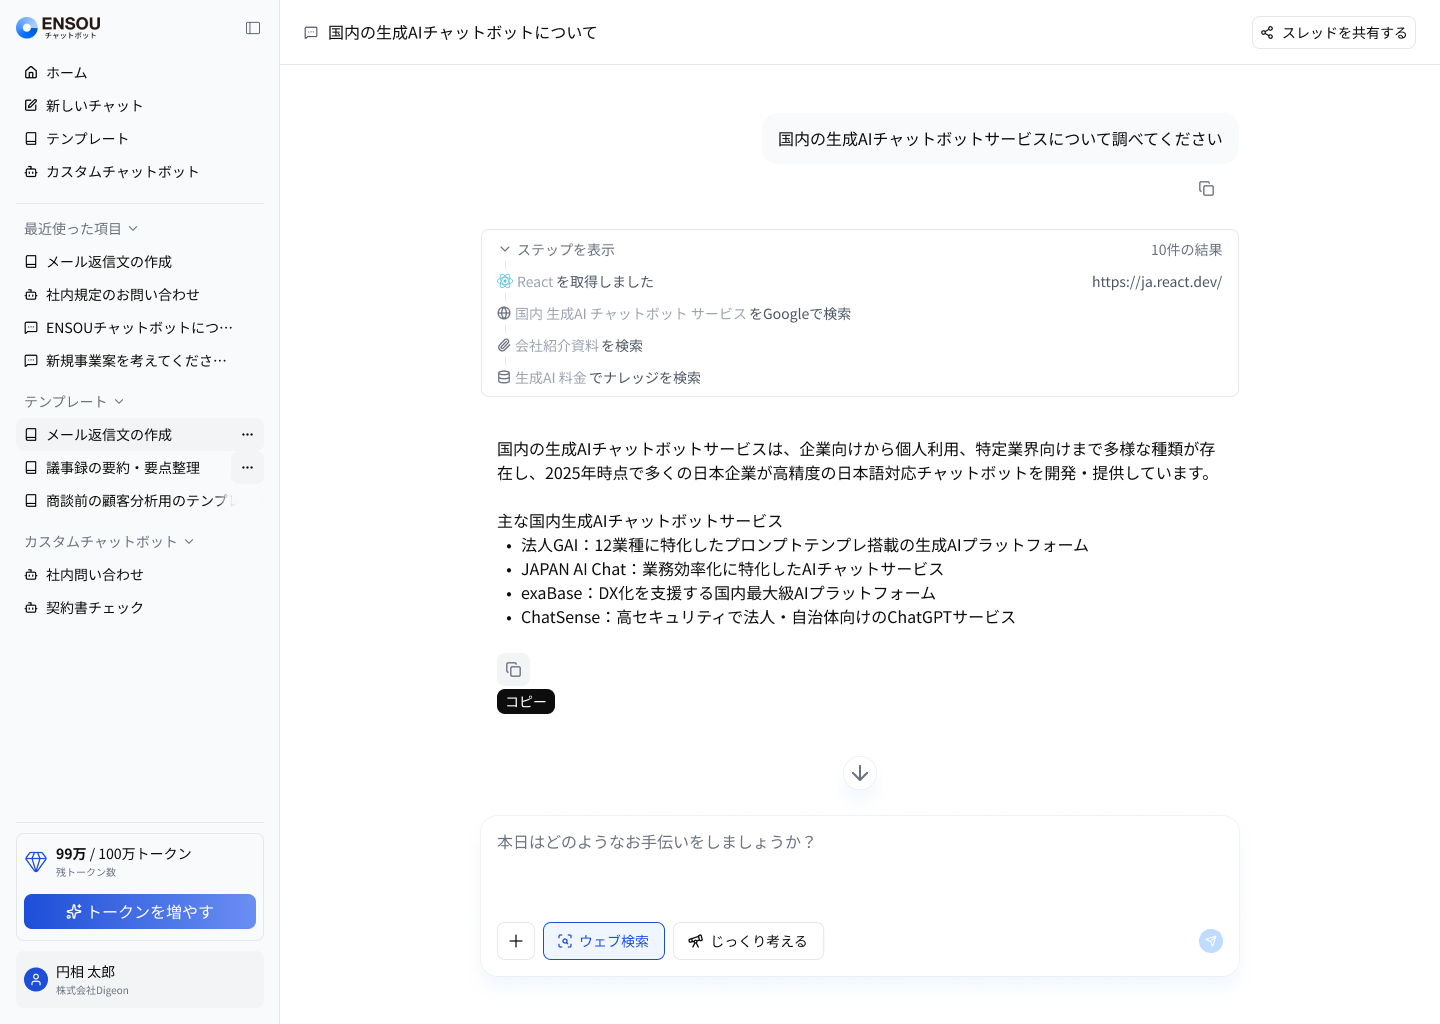Collapse the テンプレート sidebar section

[x=74, y=402]
